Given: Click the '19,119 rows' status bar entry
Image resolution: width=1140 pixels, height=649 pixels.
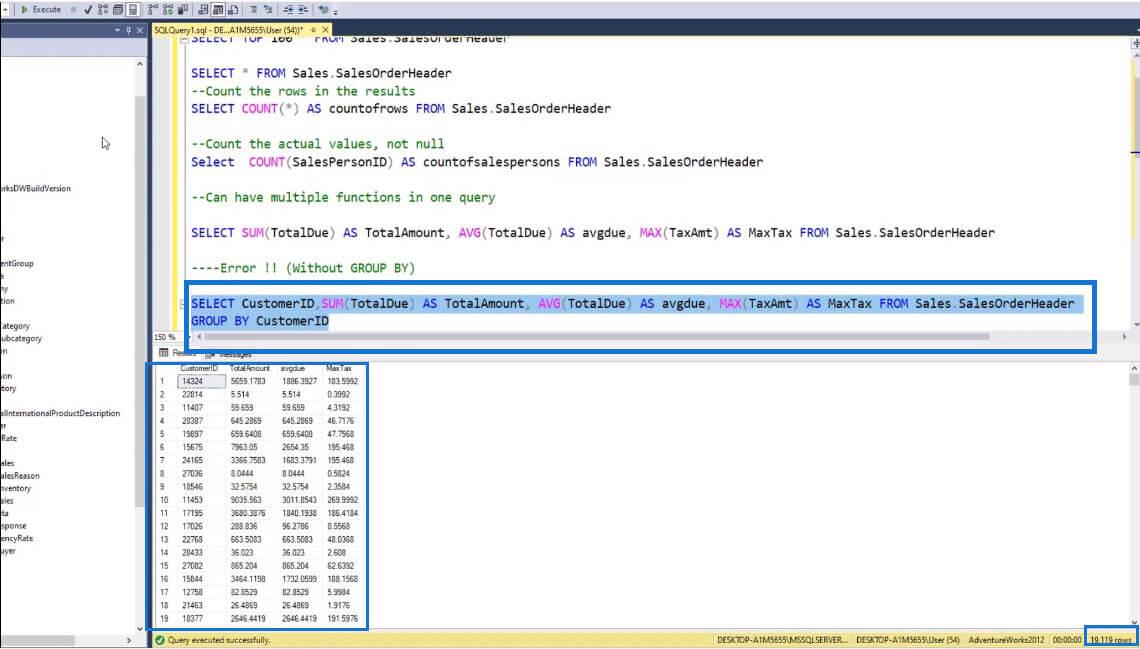Looking at the screenshot, I should [1110, 640].
